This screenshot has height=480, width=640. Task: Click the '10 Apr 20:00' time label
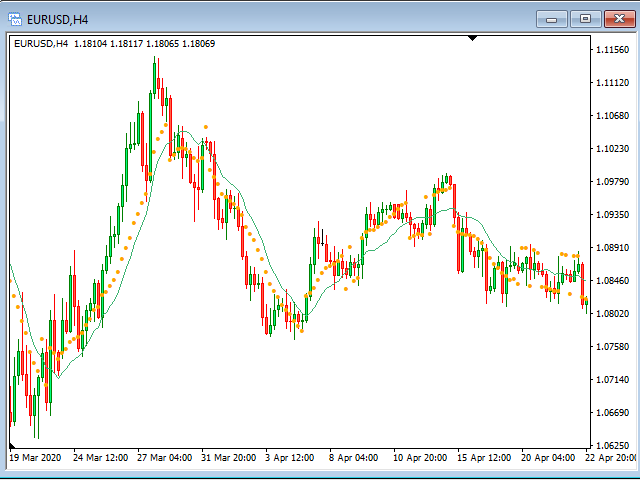420,458
